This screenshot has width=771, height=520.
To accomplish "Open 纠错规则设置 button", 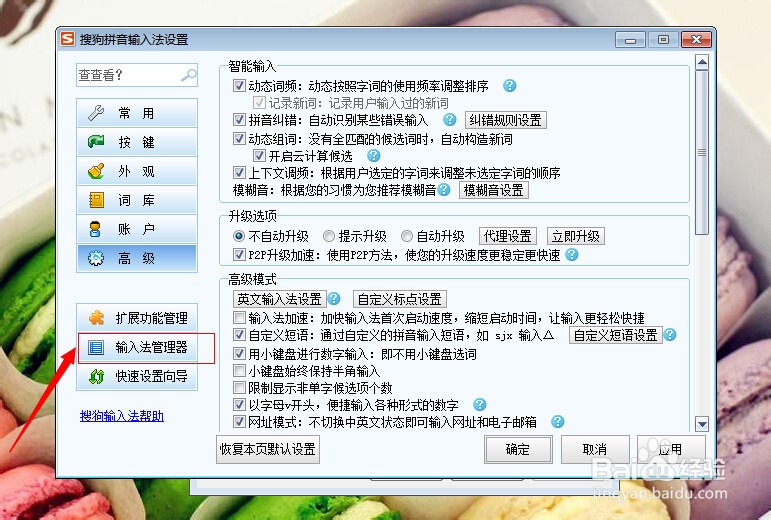I will pos(505,120).
